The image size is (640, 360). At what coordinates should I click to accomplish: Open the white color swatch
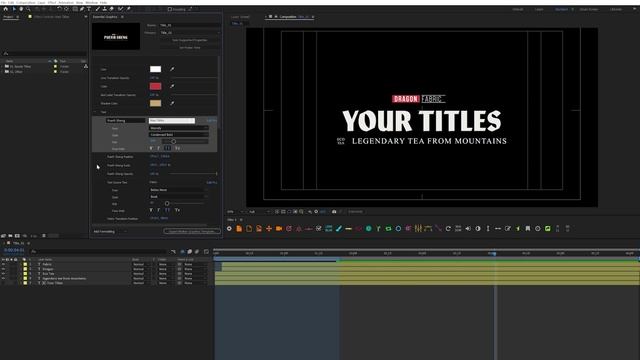click(156, 69)
